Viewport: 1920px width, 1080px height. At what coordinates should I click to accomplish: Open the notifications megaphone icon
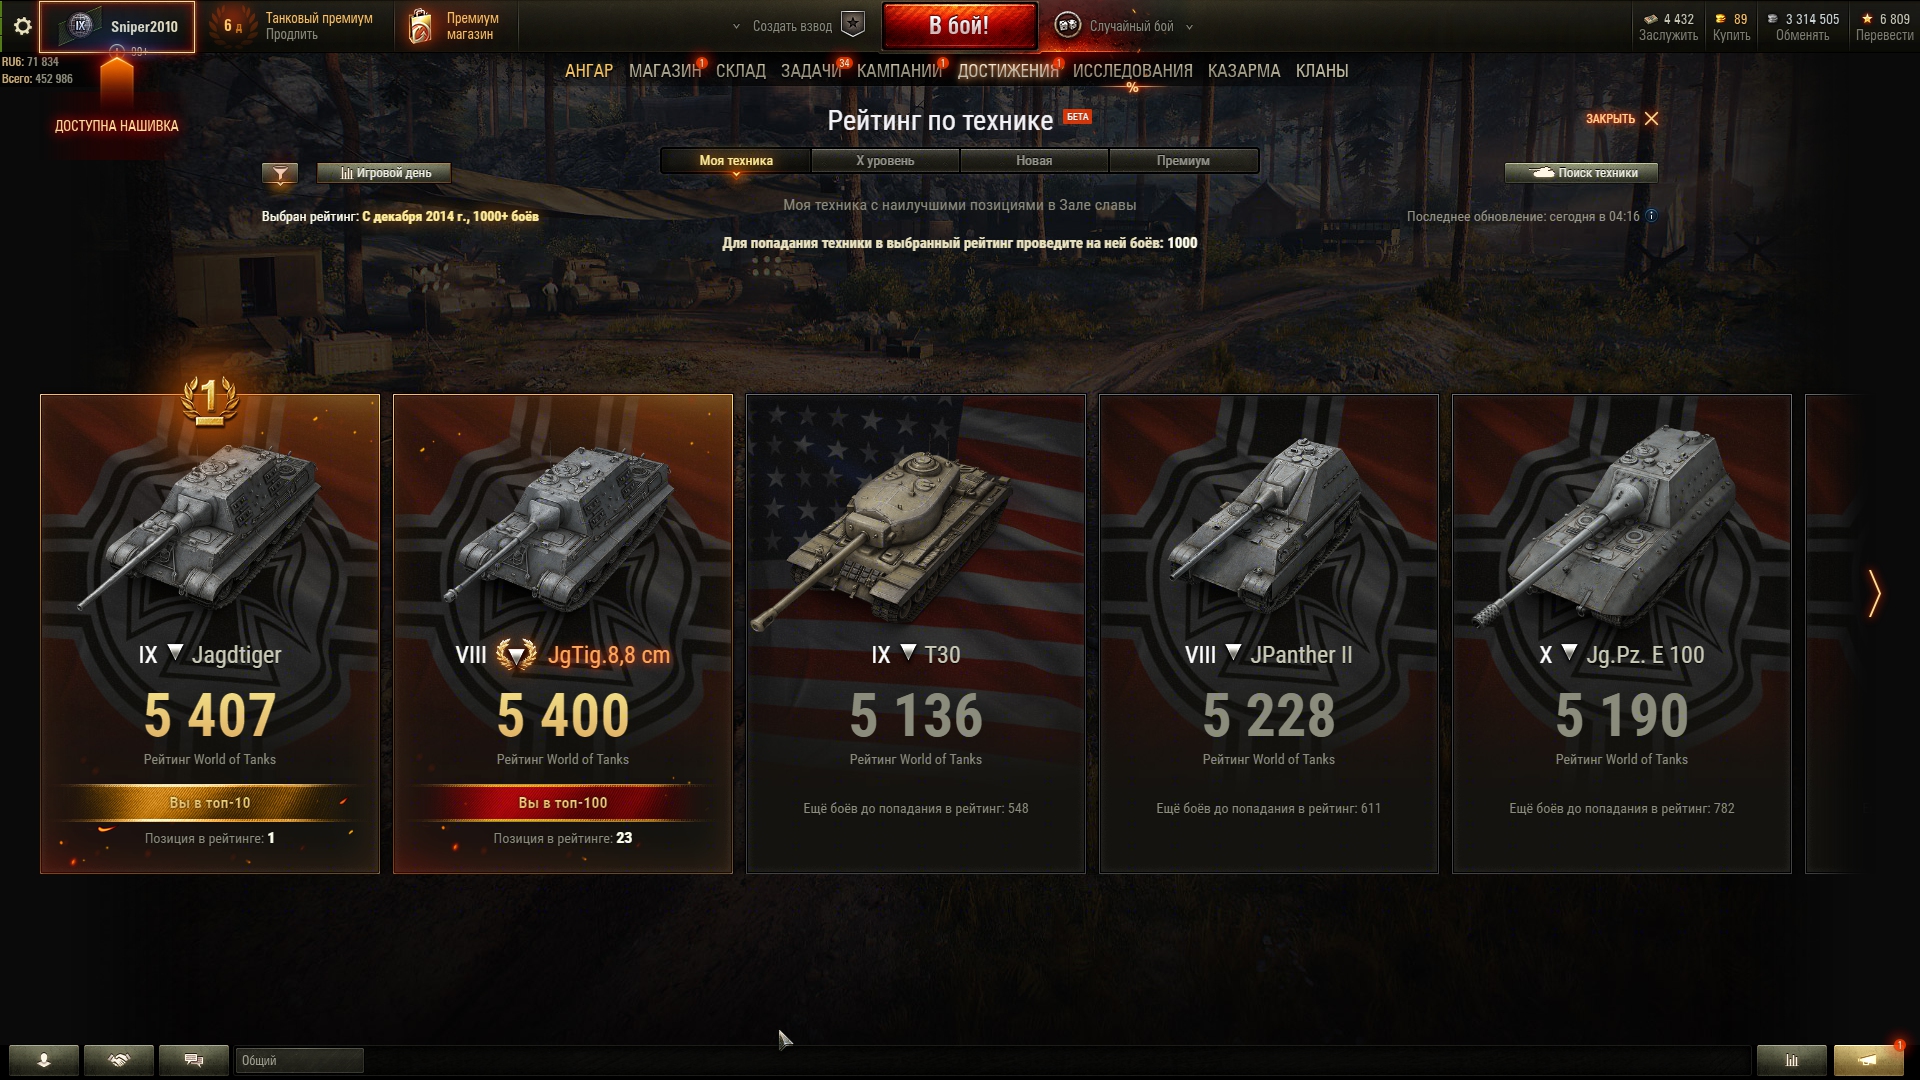(x=1868, y=1060)
